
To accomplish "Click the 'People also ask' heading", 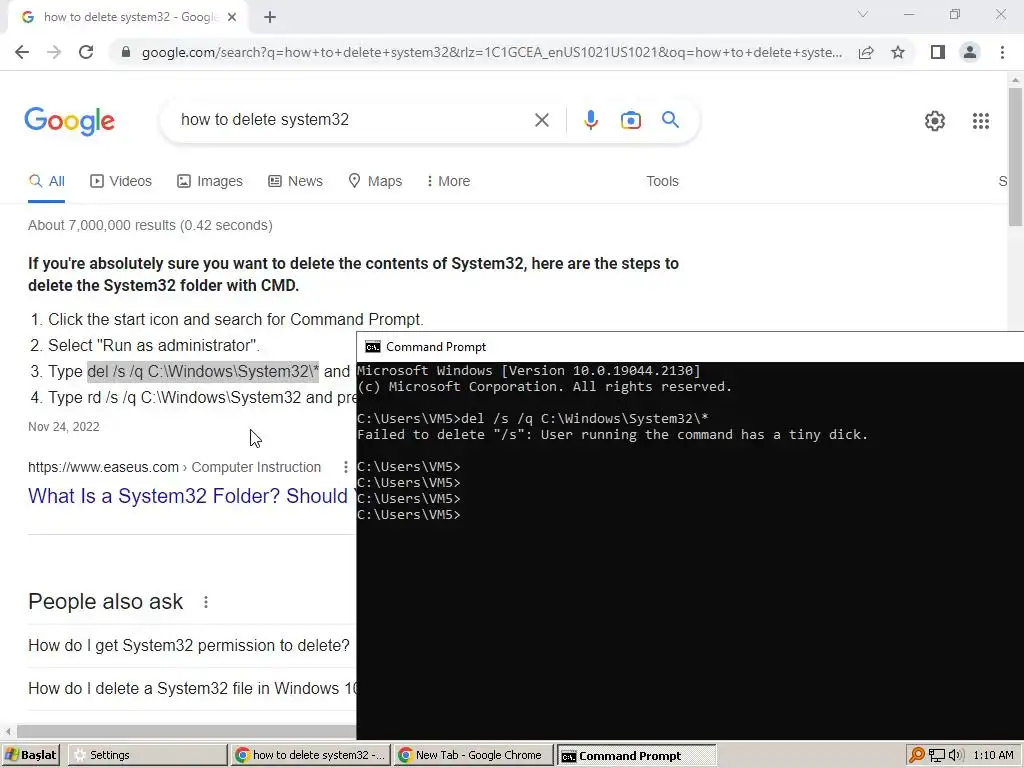I will [106, 601].
